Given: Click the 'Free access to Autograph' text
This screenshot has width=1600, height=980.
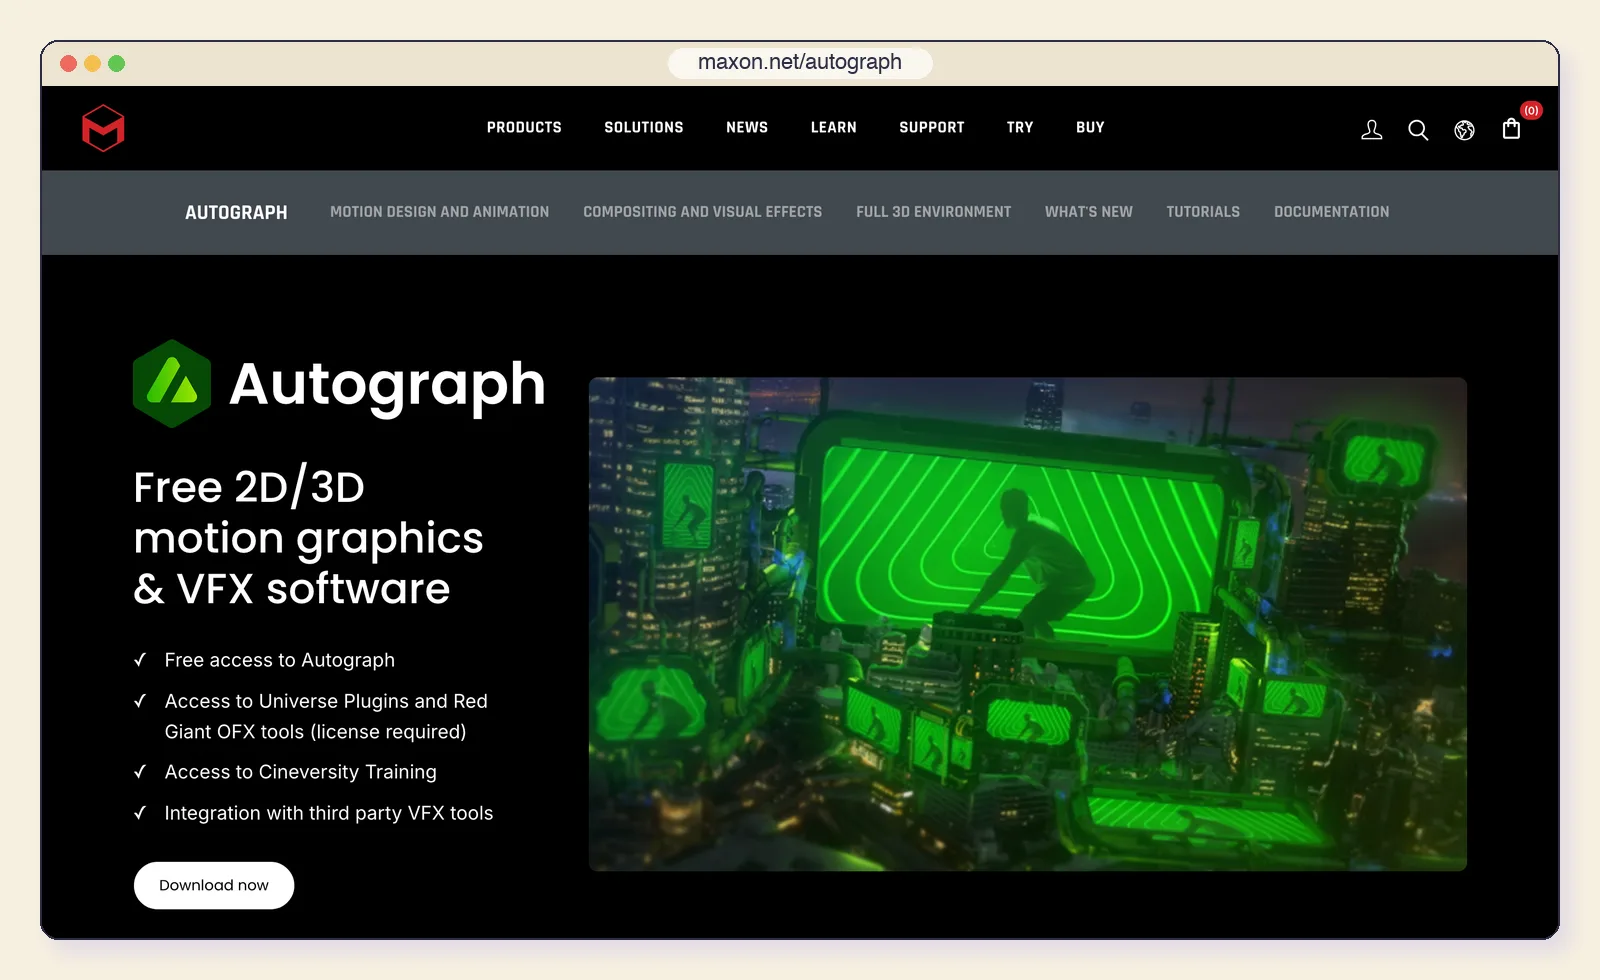Looking at the screenshot, I should point(280,660).
